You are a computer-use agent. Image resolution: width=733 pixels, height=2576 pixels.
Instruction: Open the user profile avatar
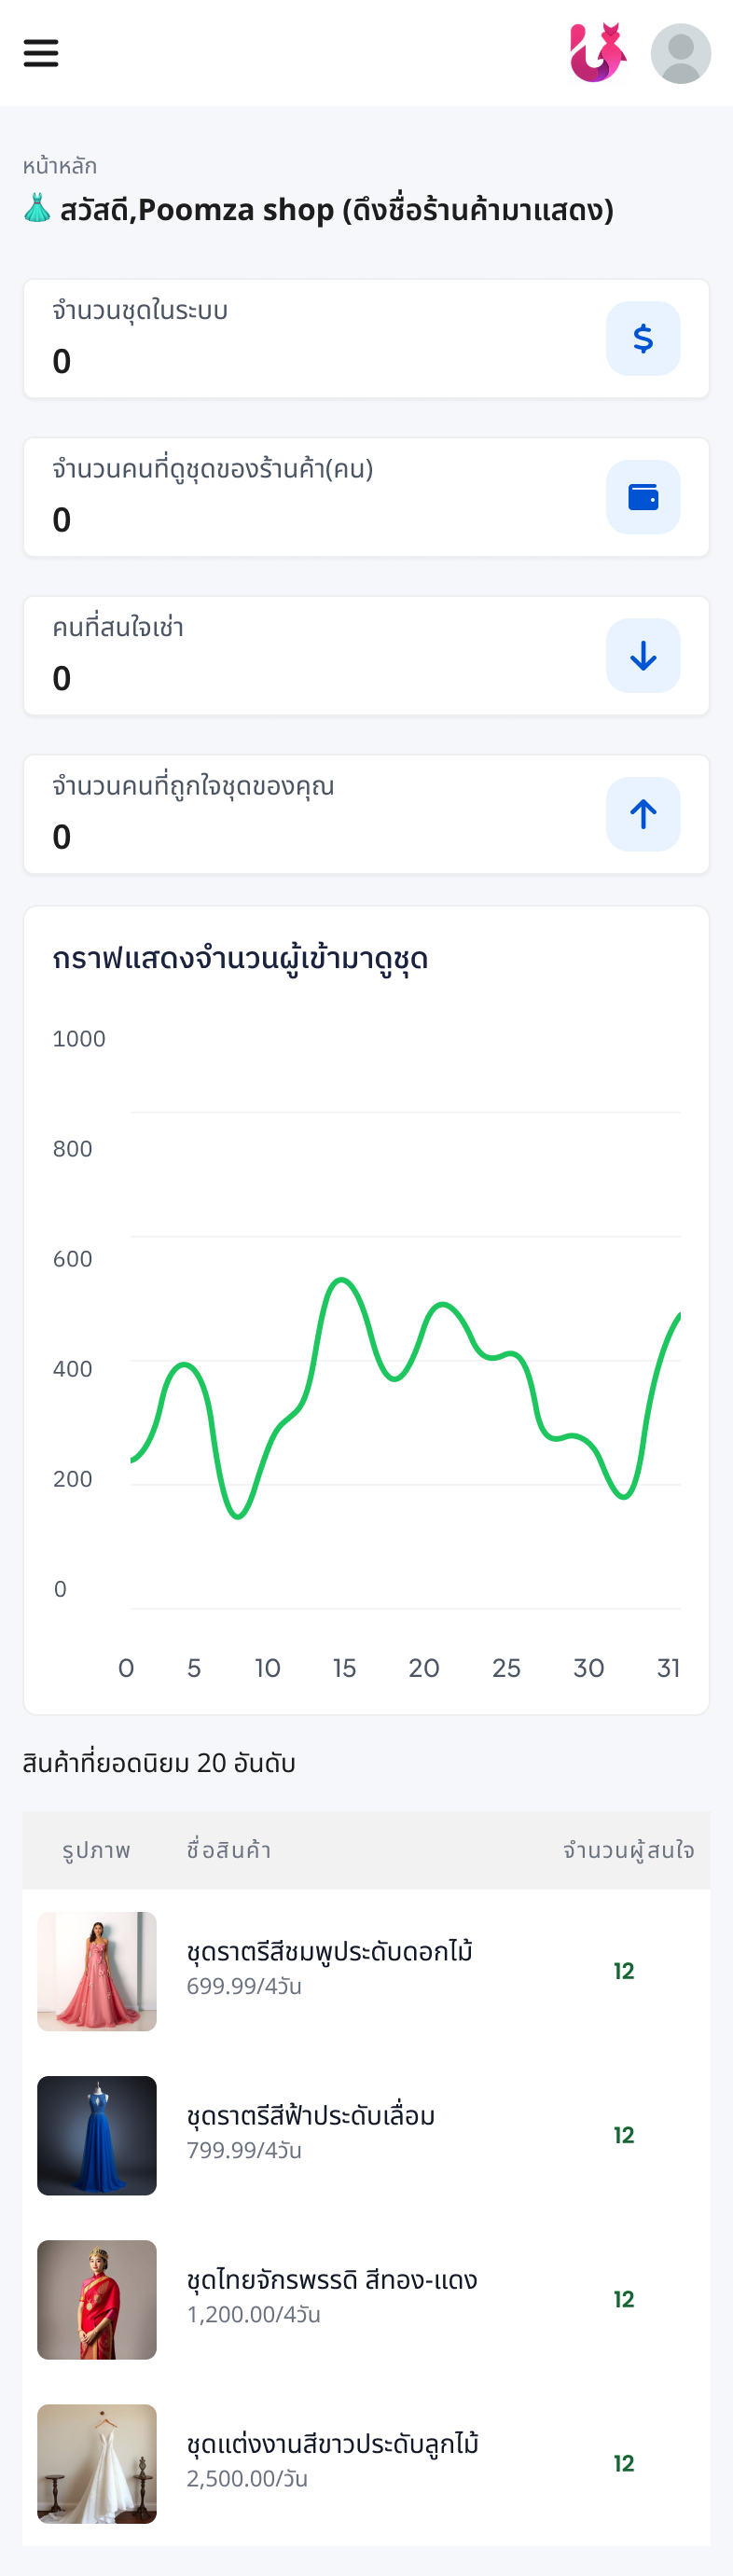point(680,54)
